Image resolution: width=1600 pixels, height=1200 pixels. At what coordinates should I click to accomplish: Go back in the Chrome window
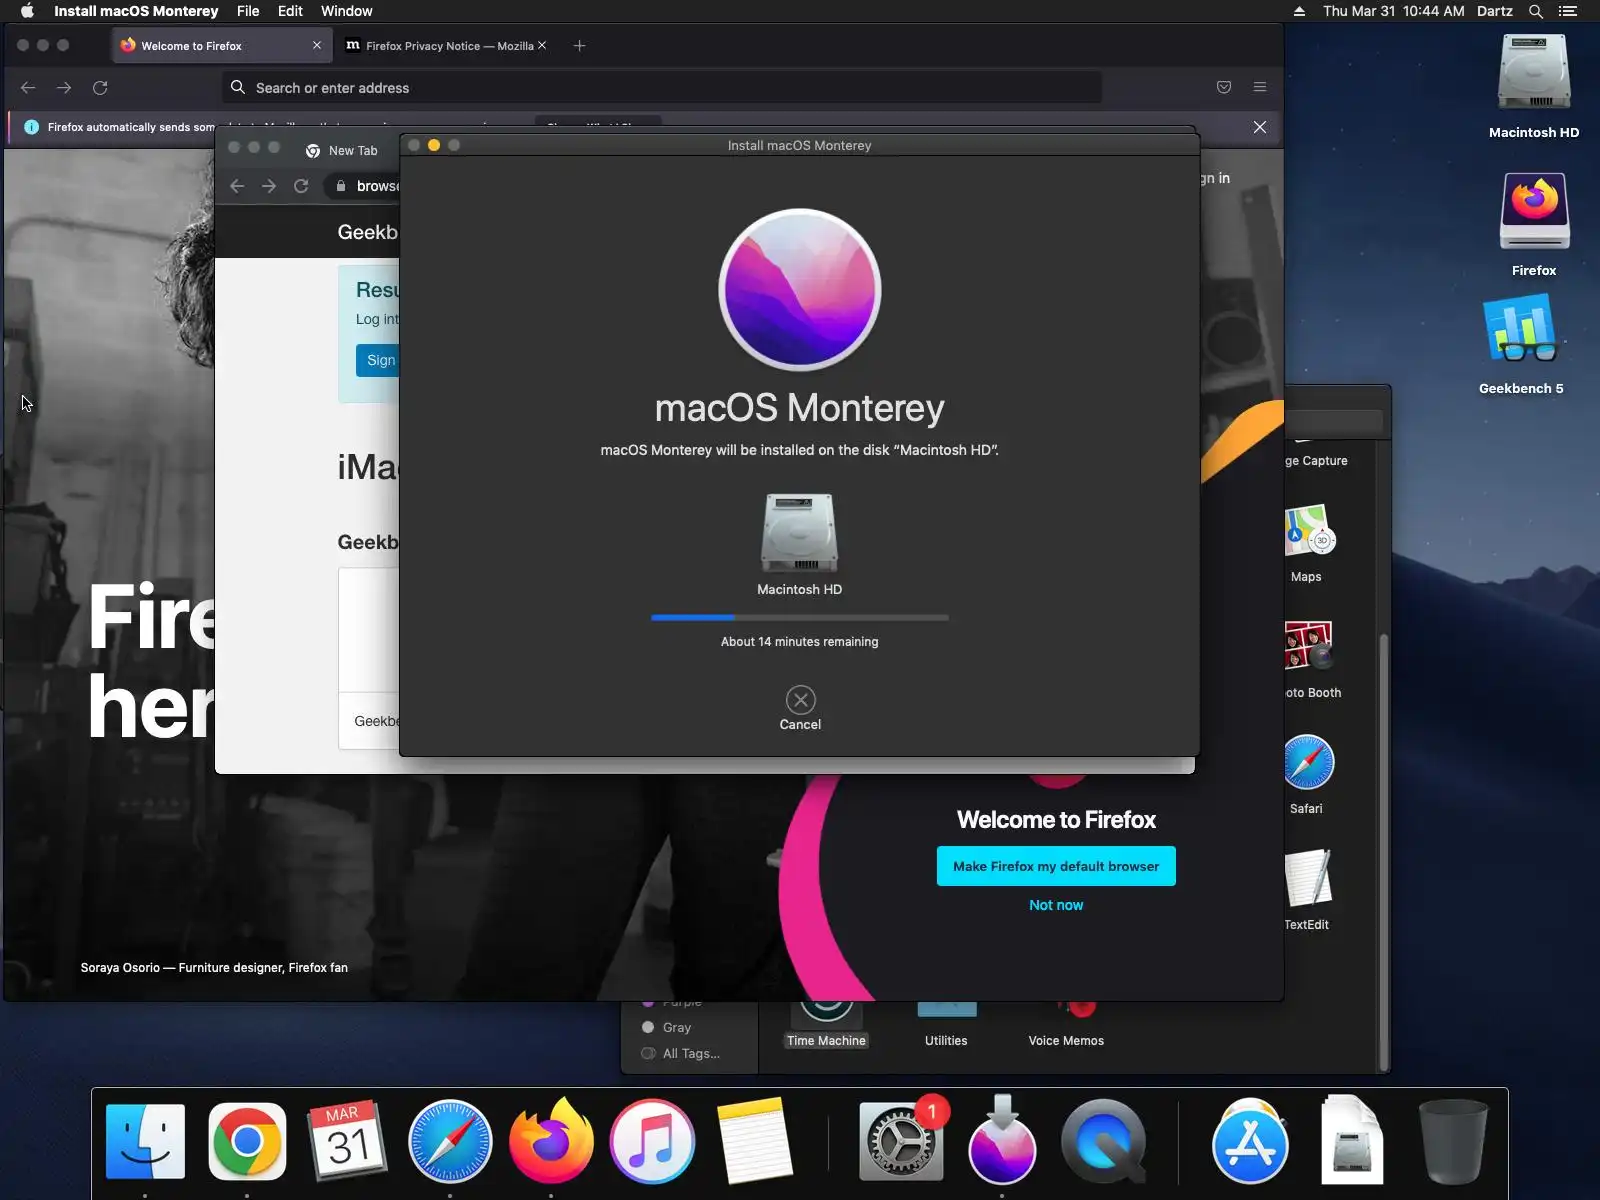coord(237,186)
